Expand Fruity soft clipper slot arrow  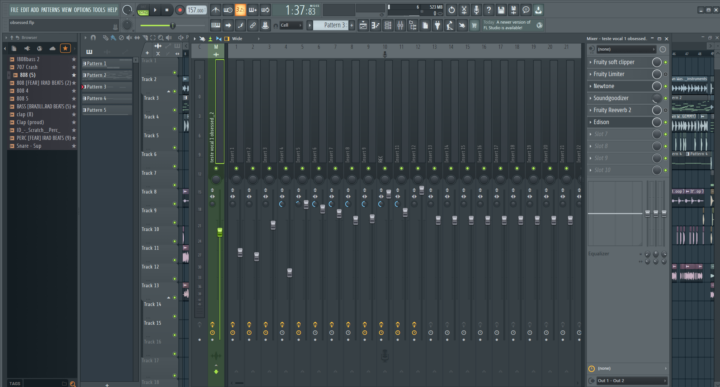coord(591,62)
